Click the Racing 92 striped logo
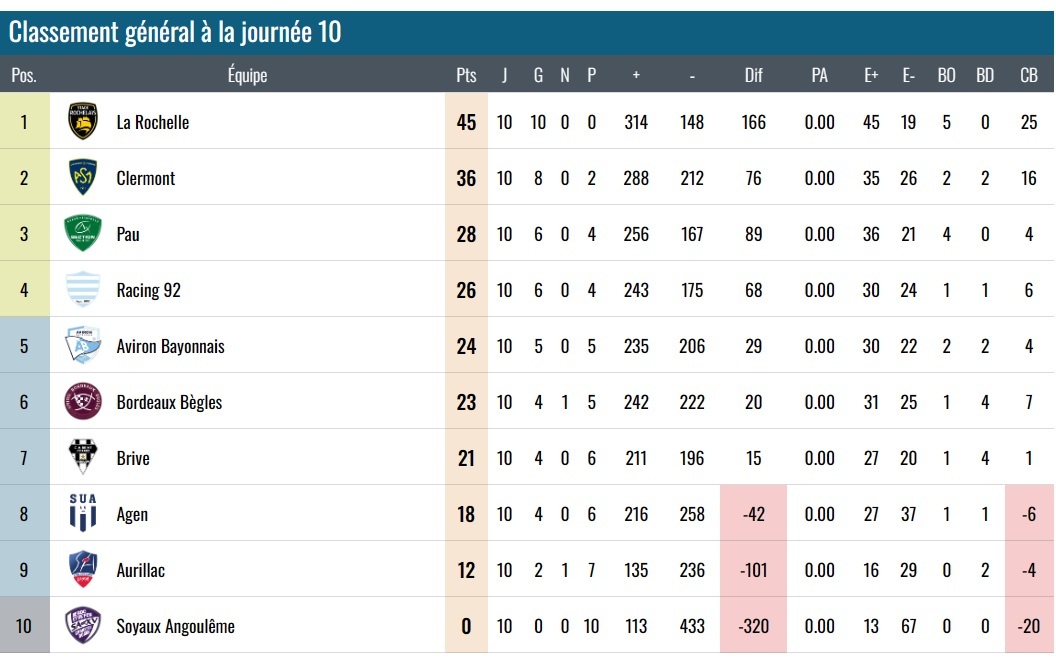This screenshot has height=664, width=1056. [83, 290]
